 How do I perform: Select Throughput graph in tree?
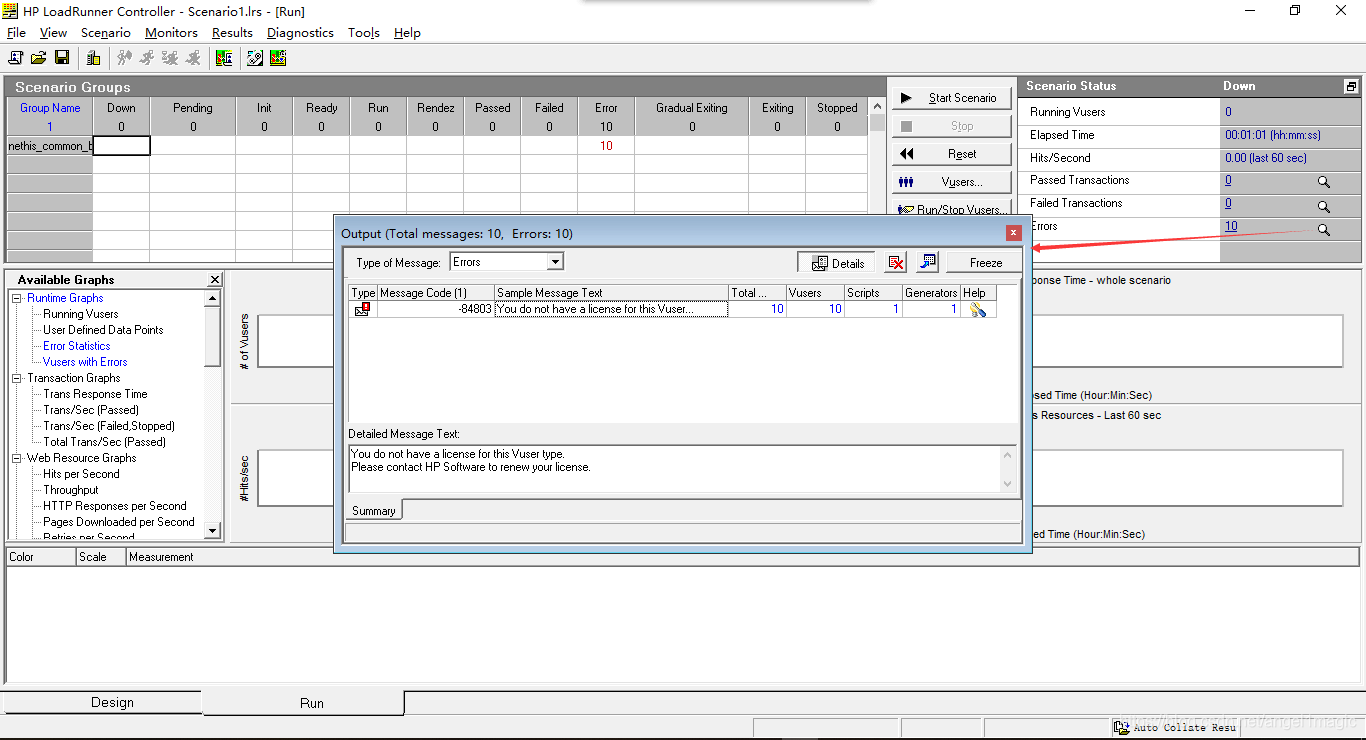(x=71, y=490)
